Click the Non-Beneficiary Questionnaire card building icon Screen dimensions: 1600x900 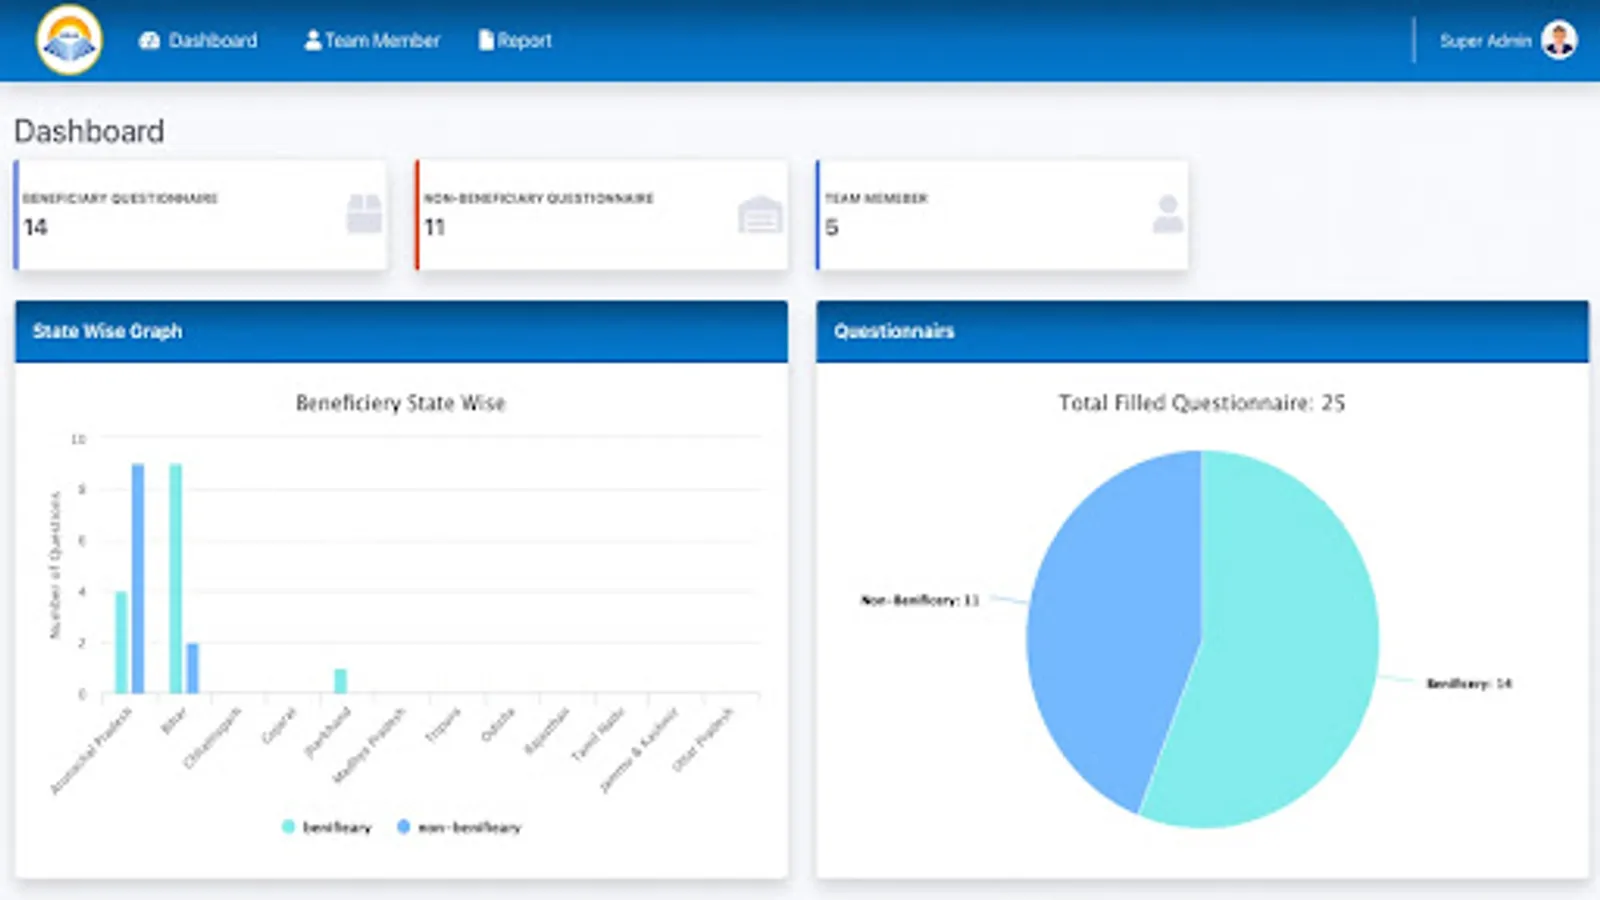click(760, 214)
